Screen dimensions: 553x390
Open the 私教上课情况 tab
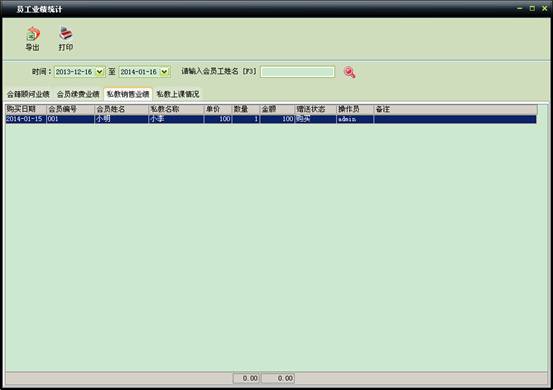178,94
